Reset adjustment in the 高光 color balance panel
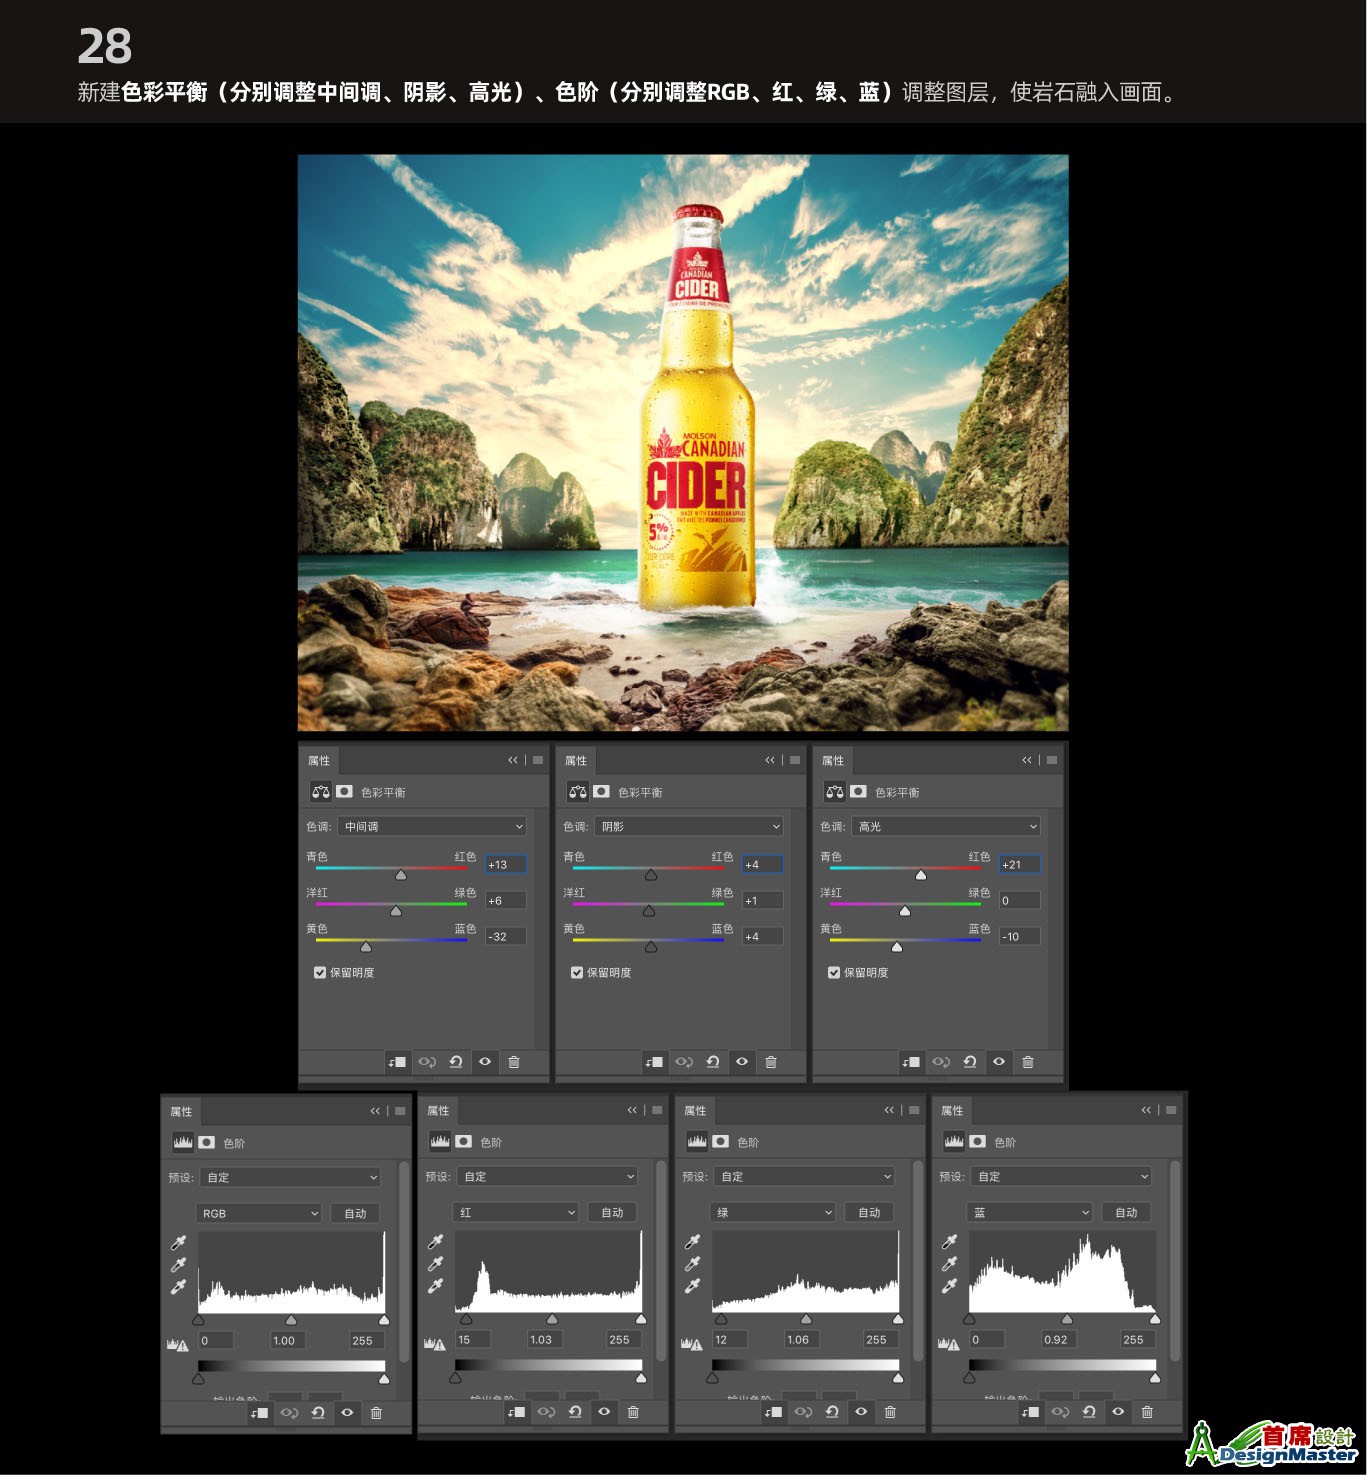Viewport: 1367px width, 1475px height. tap(970, 1062)
